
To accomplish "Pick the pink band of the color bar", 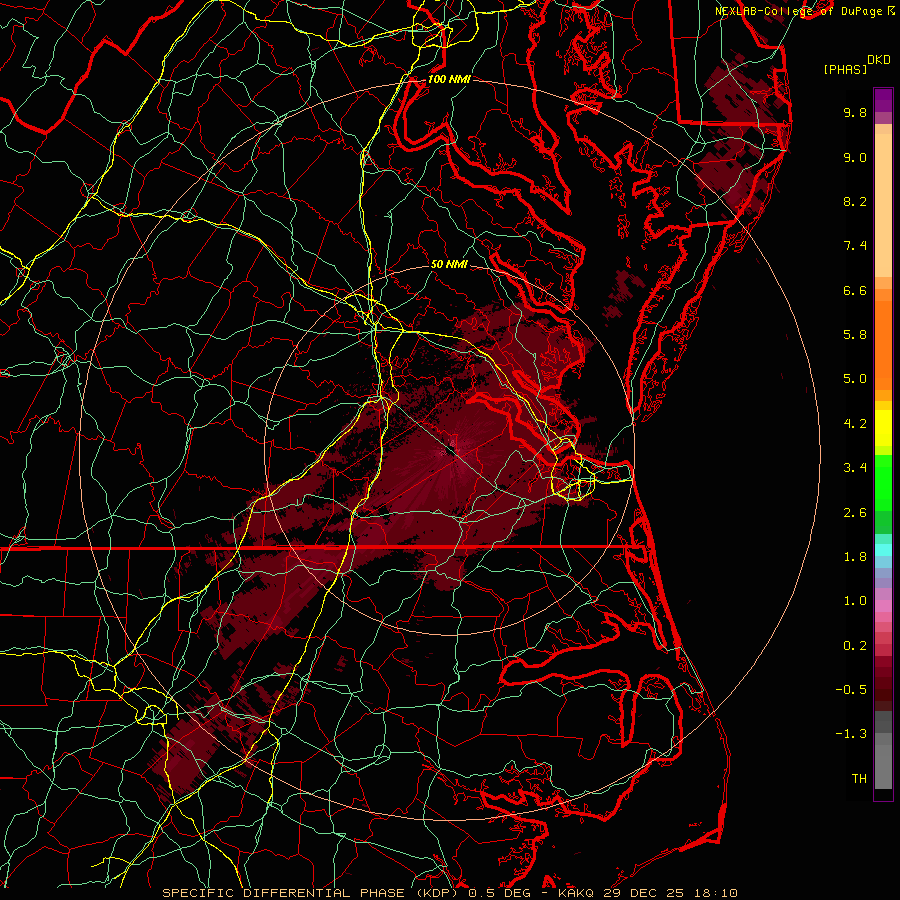I will pos(883,606).
